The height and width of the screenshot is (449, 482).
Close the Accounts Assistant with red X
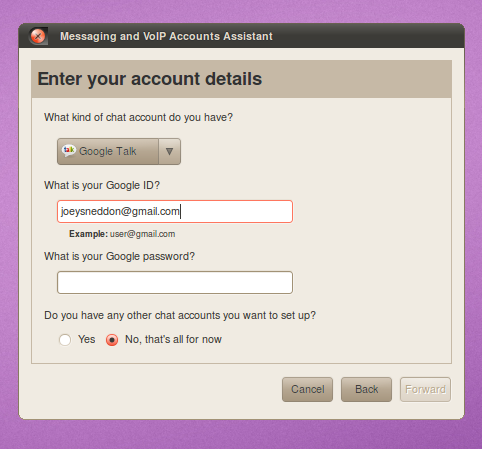point(38,36)
